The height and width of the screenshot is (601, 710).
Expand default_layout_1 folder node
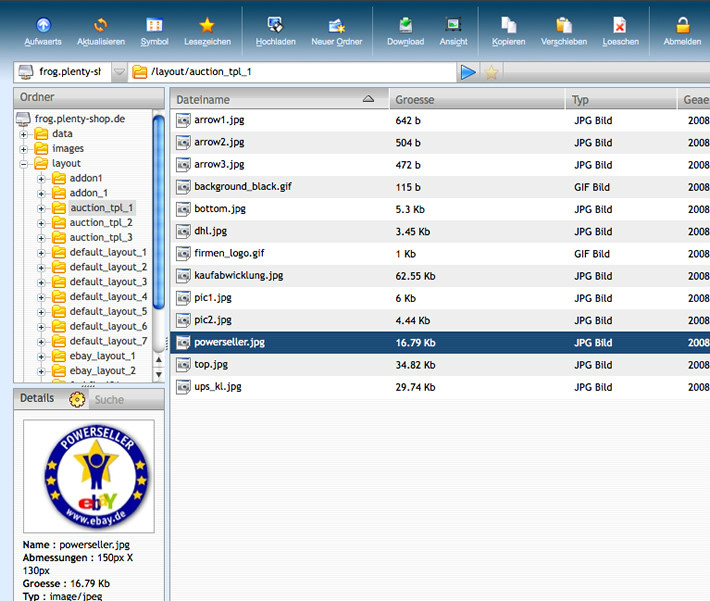click(x=41, y=253)
